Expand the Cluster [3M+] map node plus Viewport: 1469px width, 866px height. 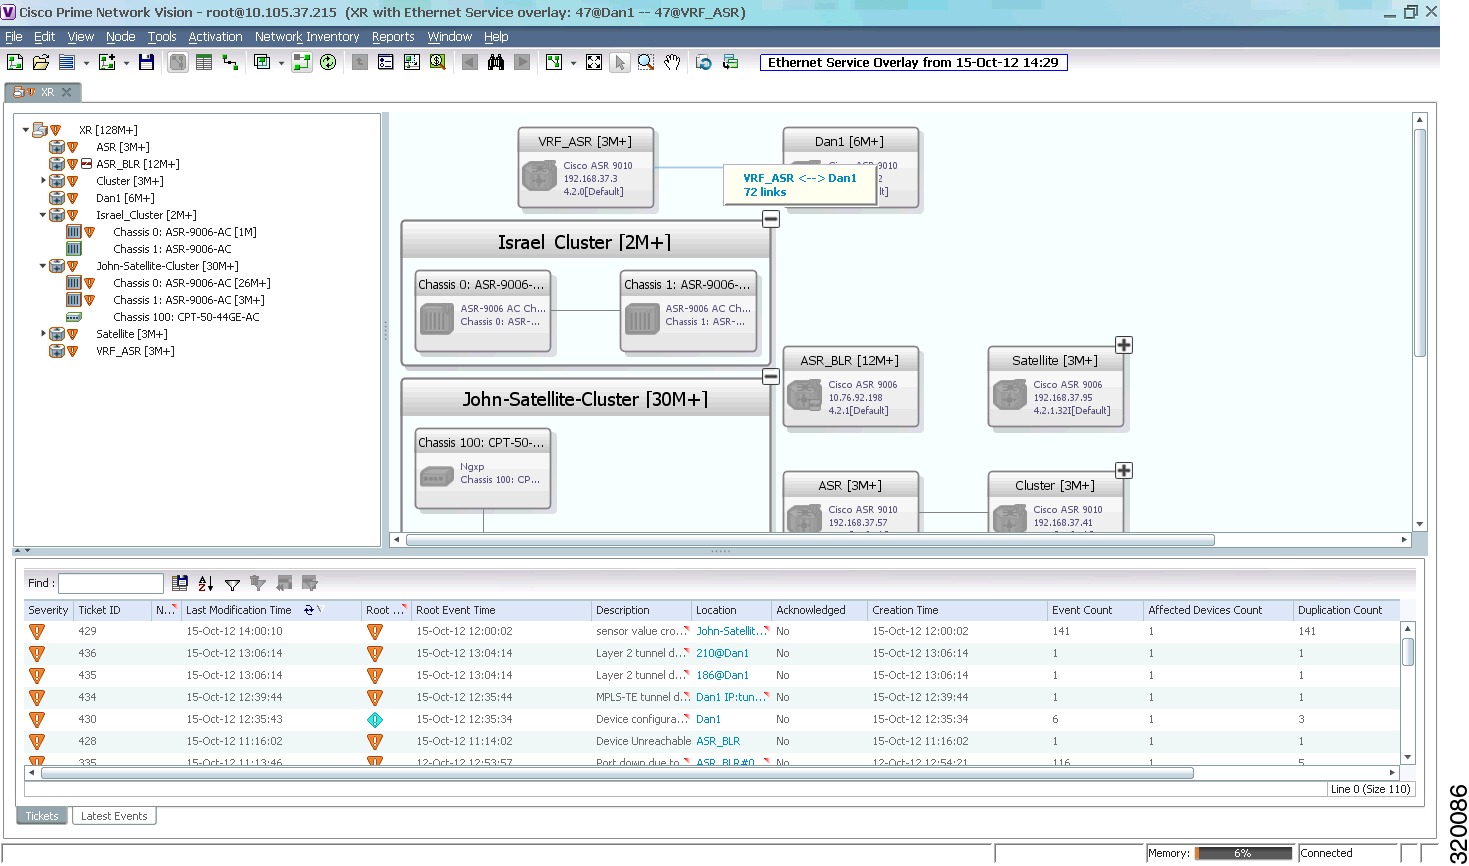pyautogui.click(x=1124, y=471)
